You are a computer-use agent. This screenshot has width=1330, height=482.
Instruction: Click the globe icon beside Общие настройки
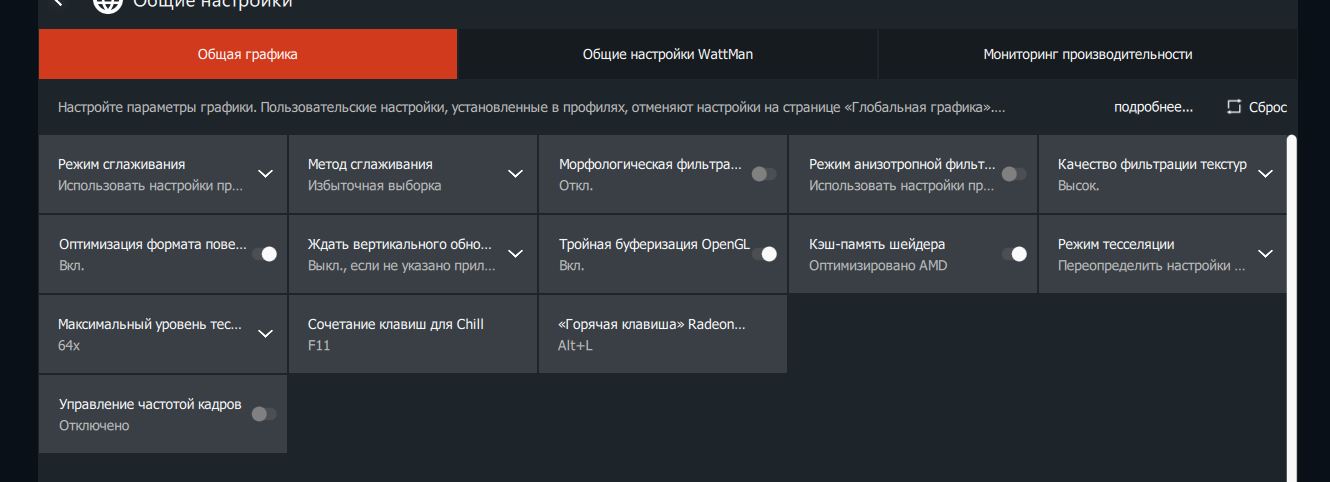pos(107,4)
